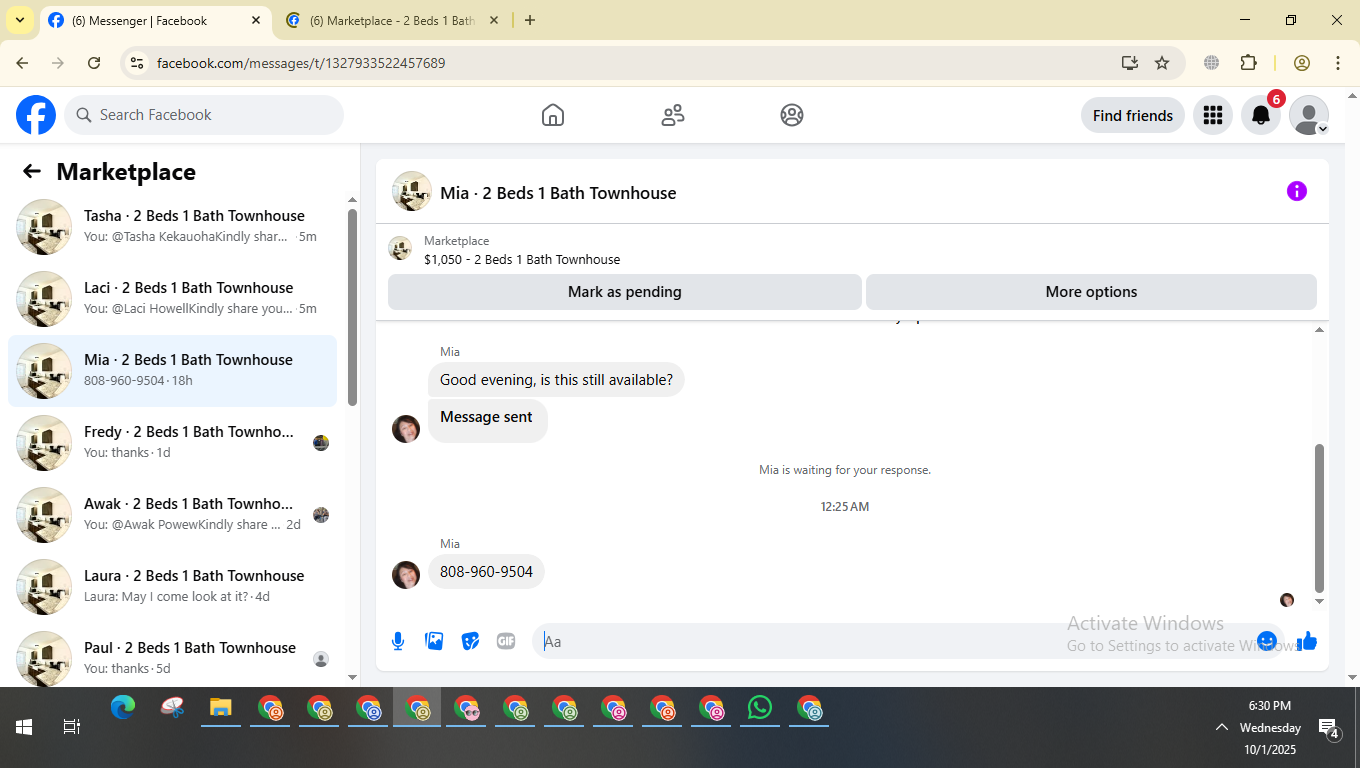The image size is (1360, 768).
Task: Click the Marketplace back arrow
Action: pos(32,171)
